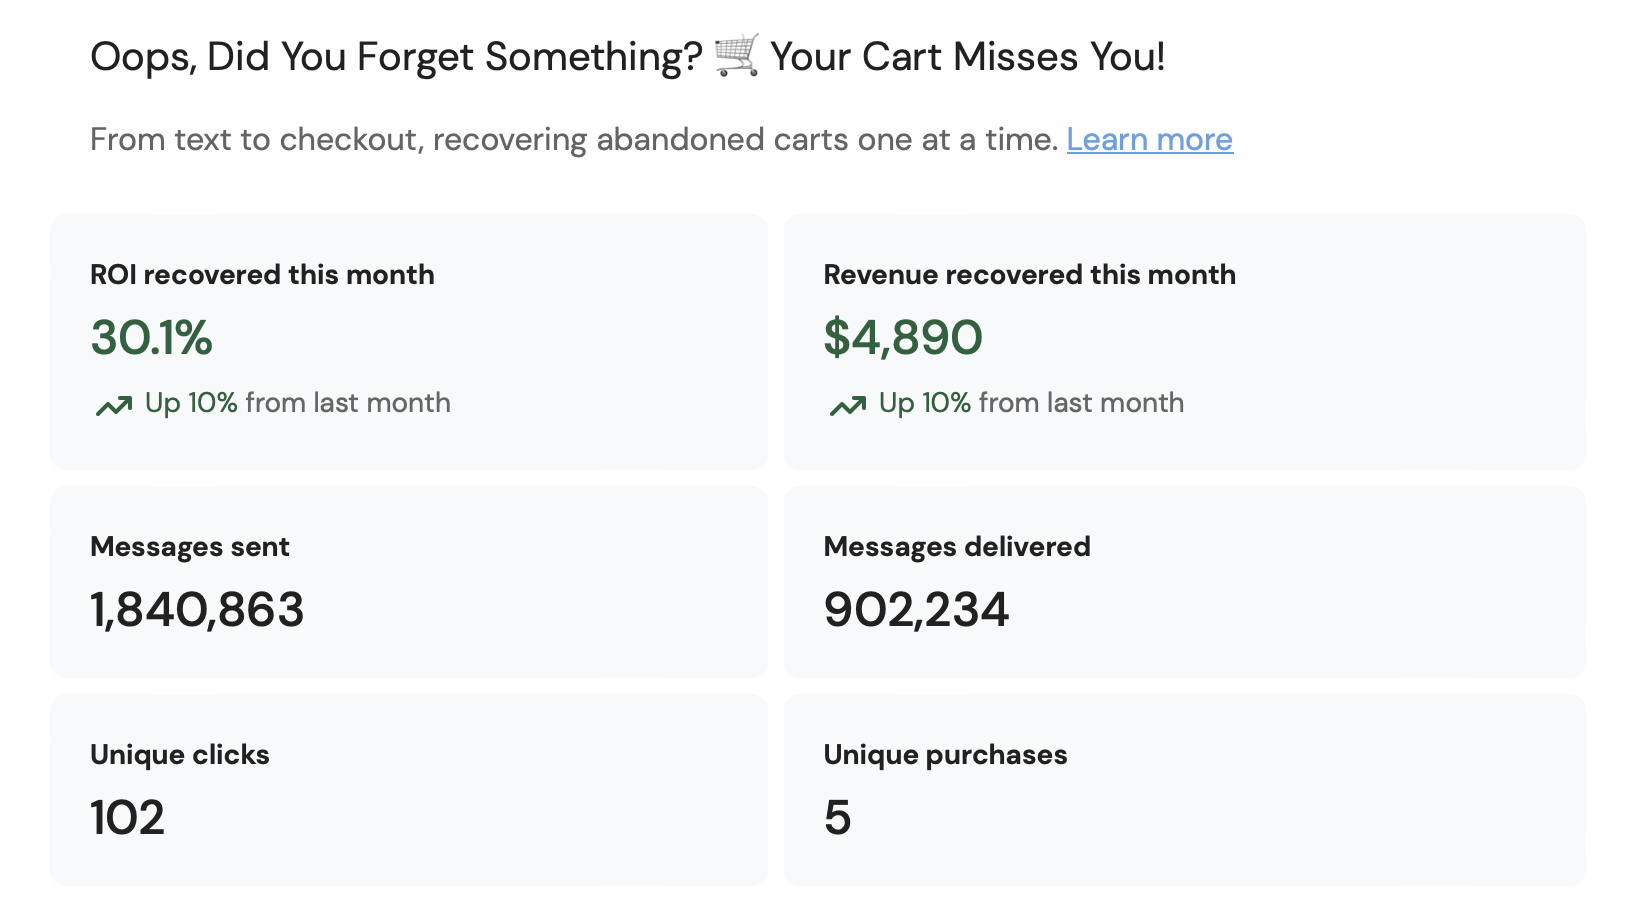
Task: Click the ROI upward trend arrow icon
Action: (x=114, y=405)
